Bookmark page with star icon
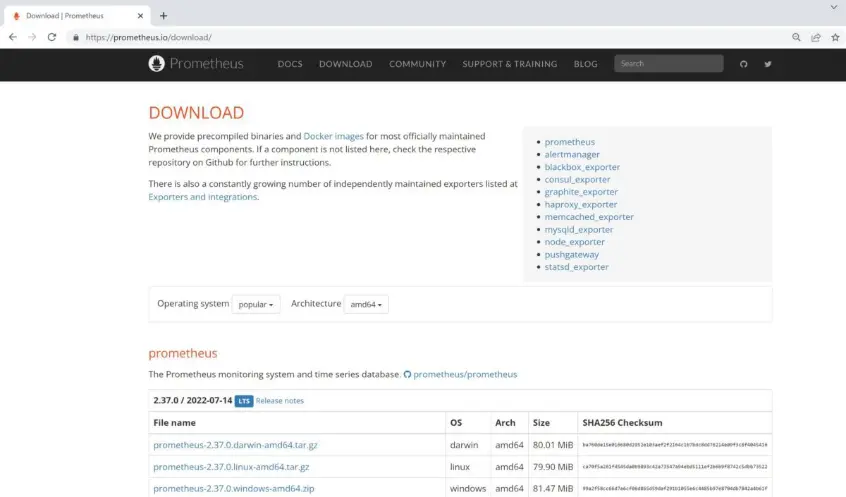846x497 pixels. click(835, 37)
